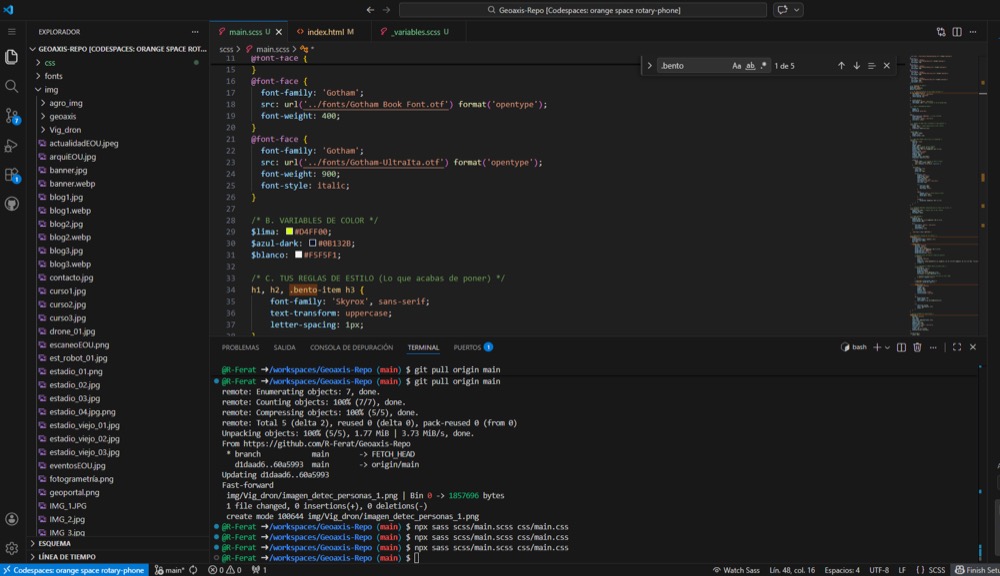Open new terminal profile dropdown arrow

pyautogui.click(x=887, y=347)
